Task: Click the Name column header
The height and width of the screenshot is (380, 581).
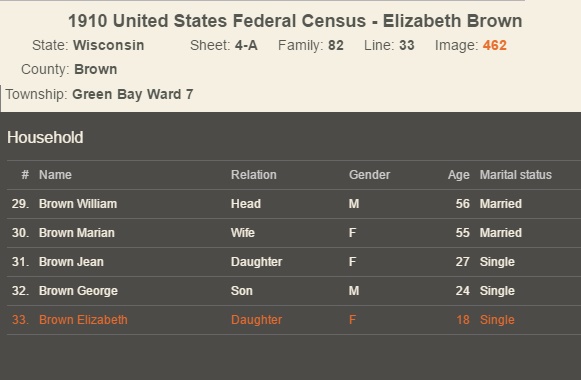Action: (x=55, y=175)
